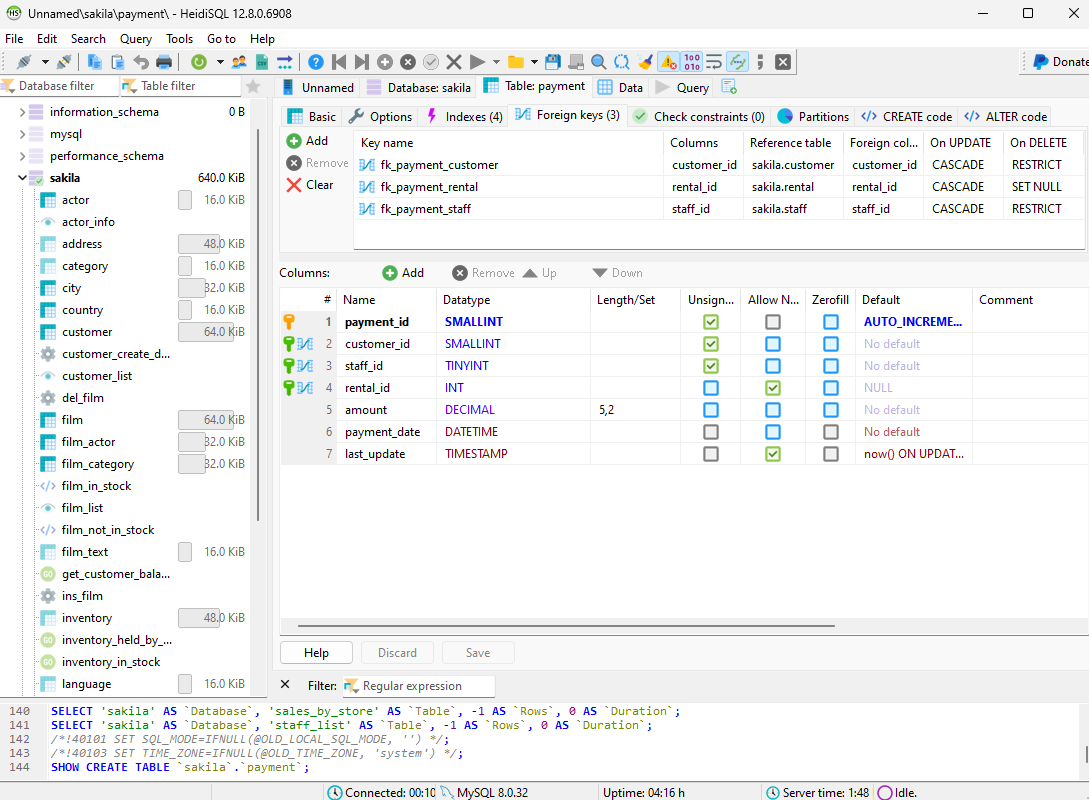Toggle the 100/010 binary view icon
The image size is (1089, 800).
692,62
